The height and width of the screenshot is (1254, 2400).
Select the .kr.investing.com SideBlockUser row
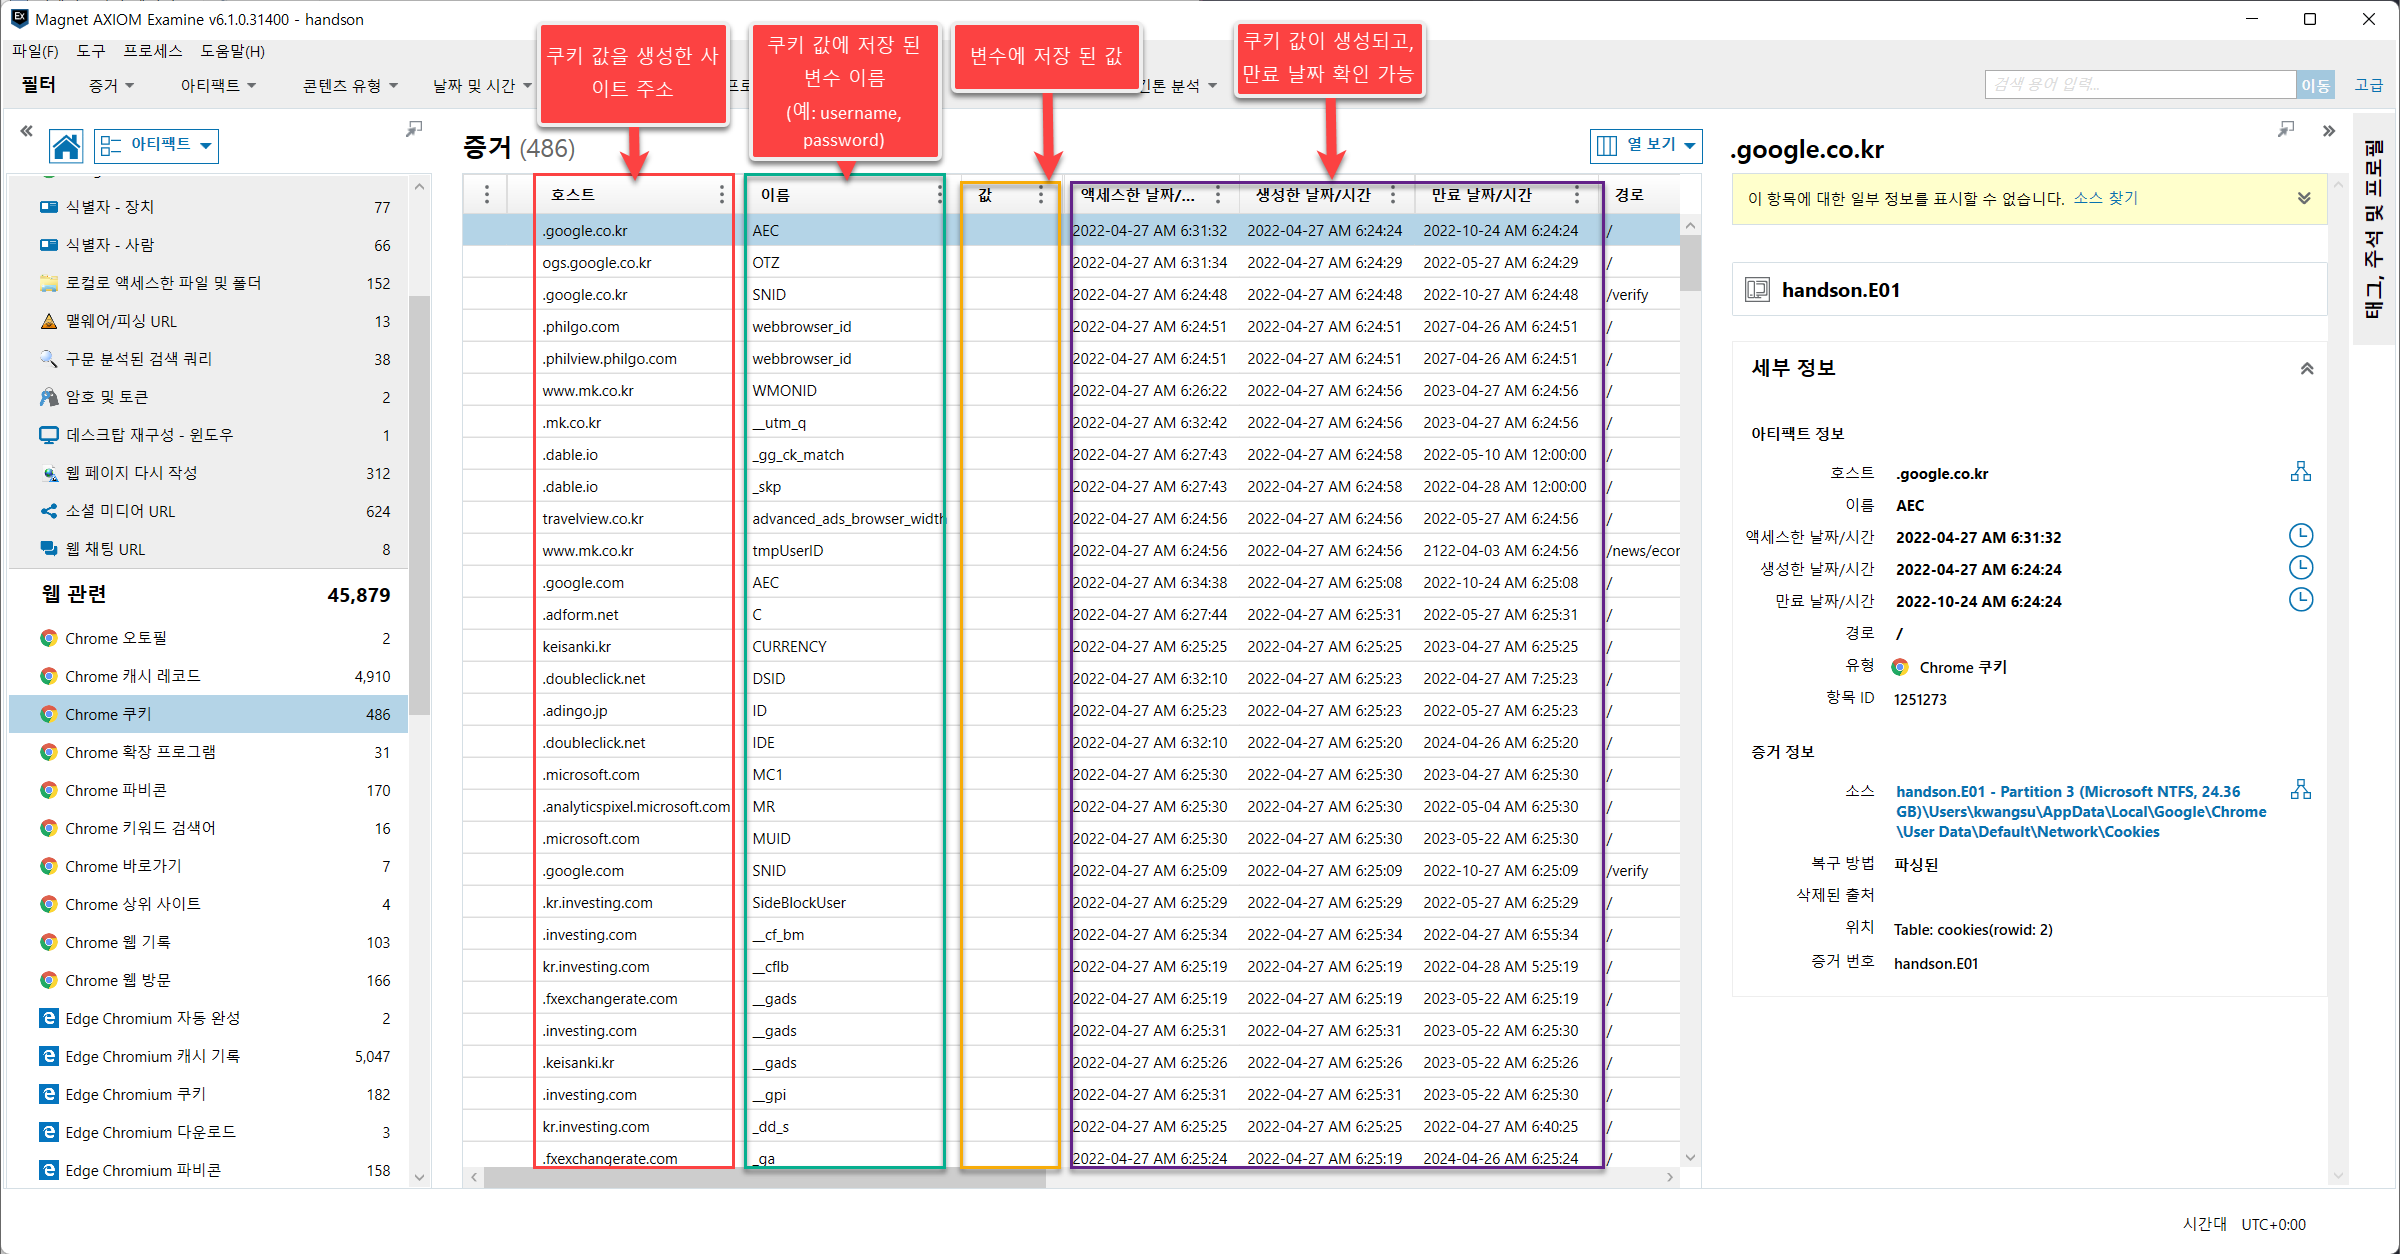(1070, 902)
